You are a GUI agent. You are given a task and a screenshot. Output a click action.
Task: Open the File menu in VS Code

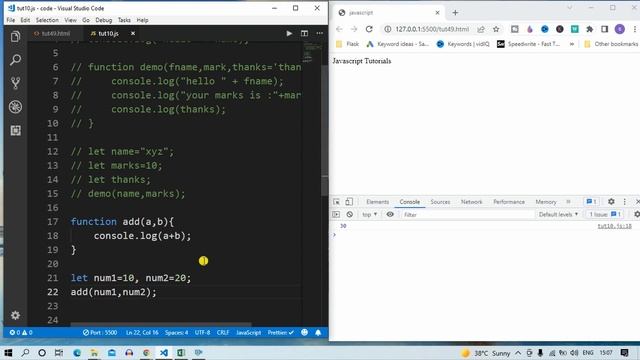coord(11,20)
